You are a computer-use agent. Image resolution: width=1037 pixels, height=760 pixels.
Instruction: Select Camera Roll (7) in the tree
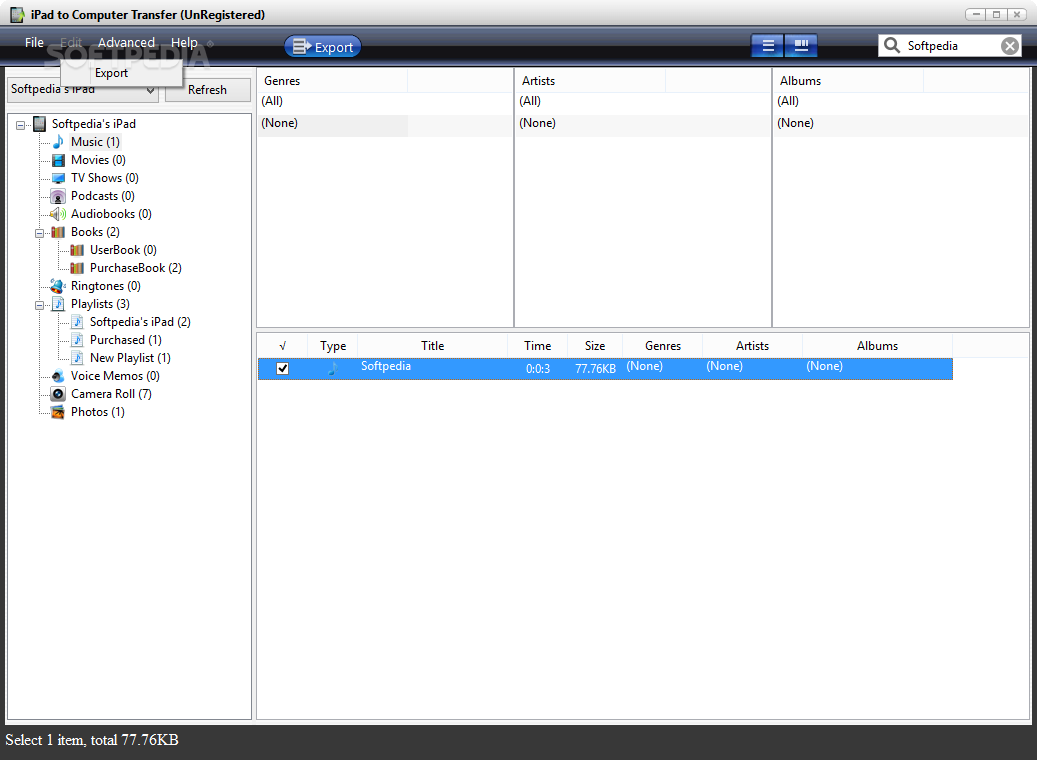click(x=111, y=394)
